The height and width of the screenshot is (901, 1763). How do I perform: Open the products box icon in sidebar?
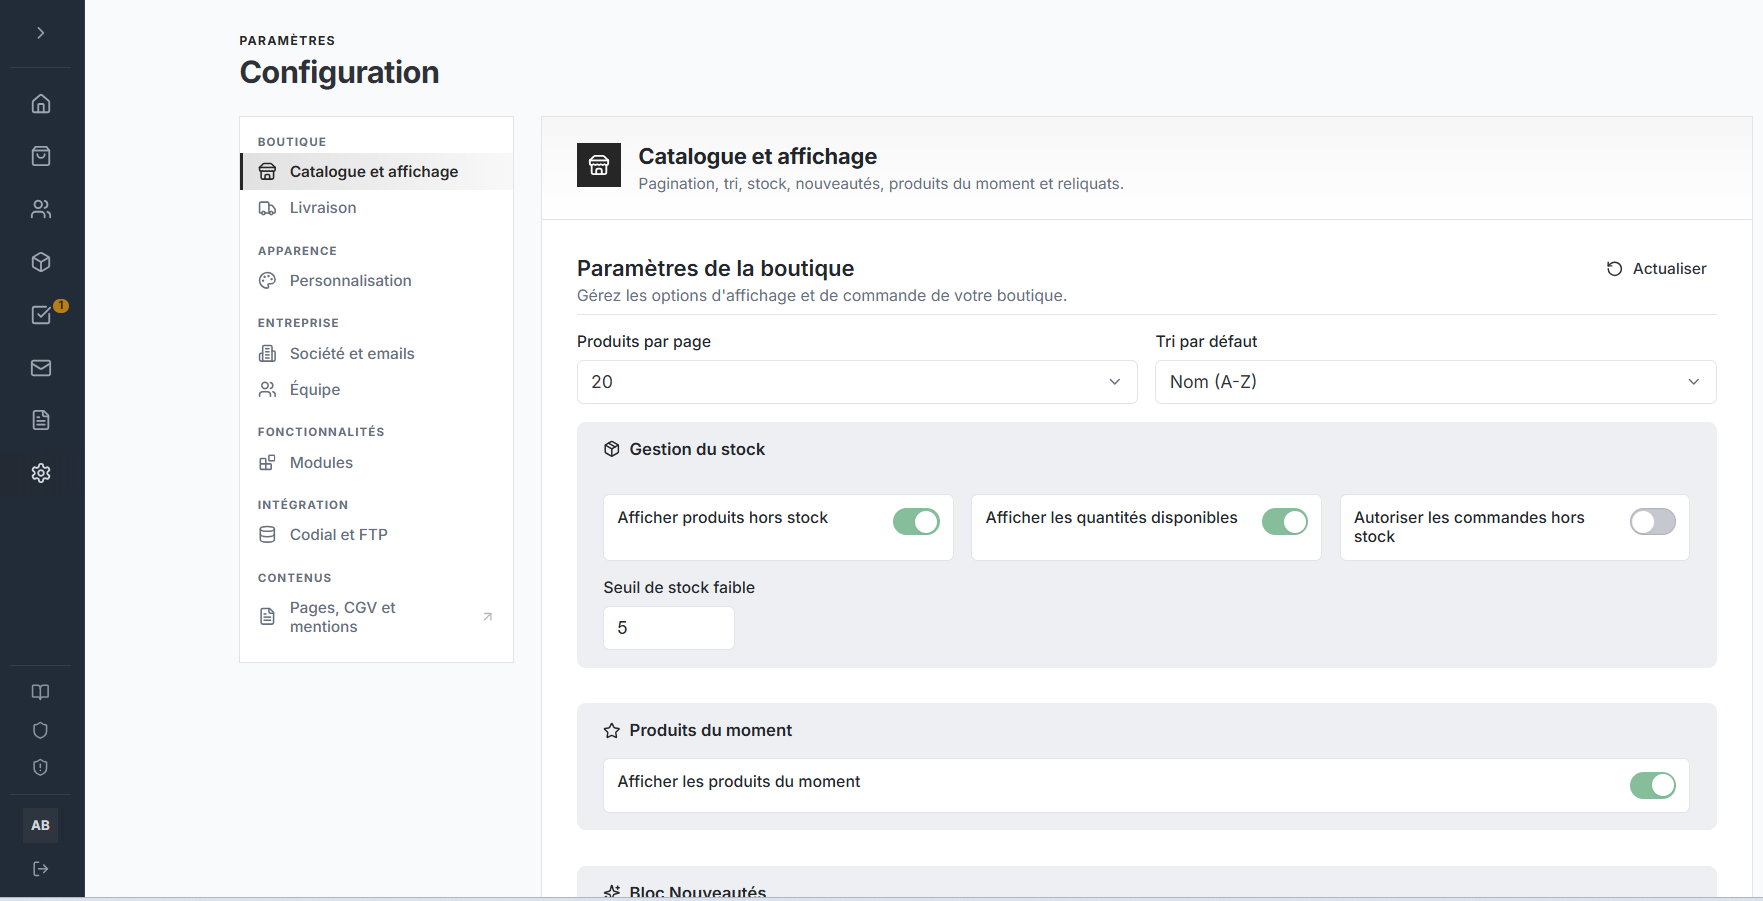(41, 262)
